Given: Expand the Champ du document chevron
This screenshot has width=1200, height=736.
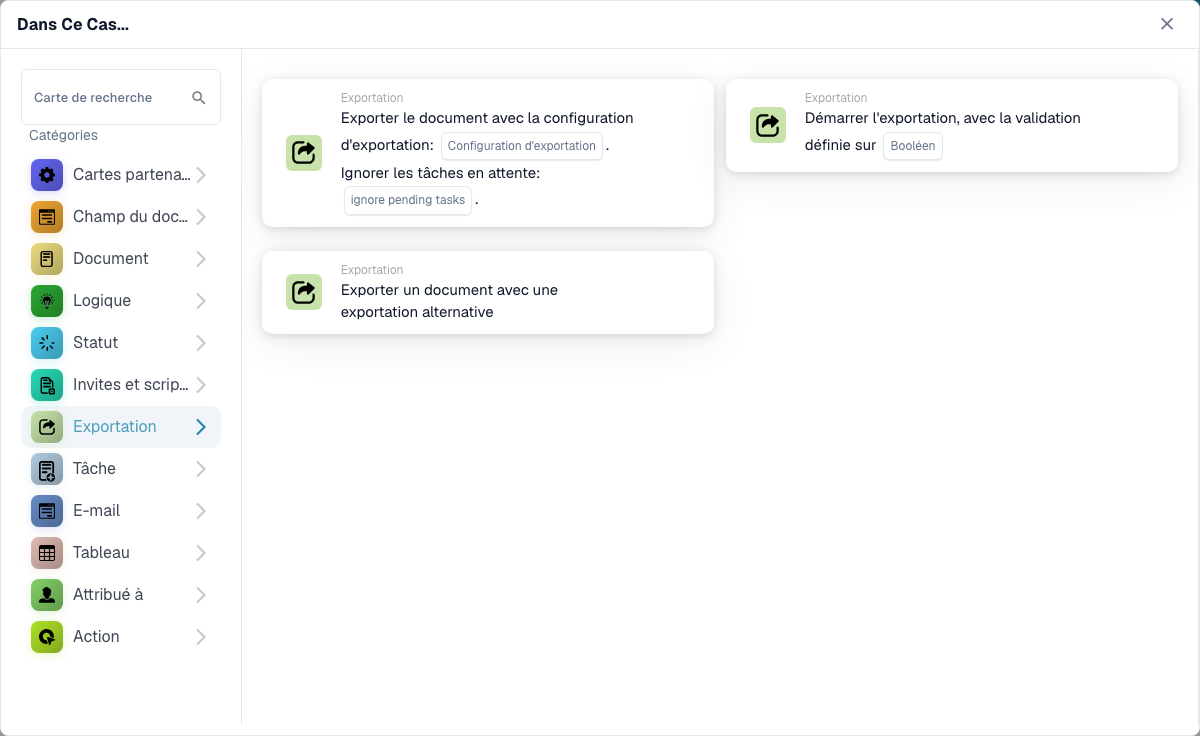Looking at the screenshot, I should click(201, 217).
